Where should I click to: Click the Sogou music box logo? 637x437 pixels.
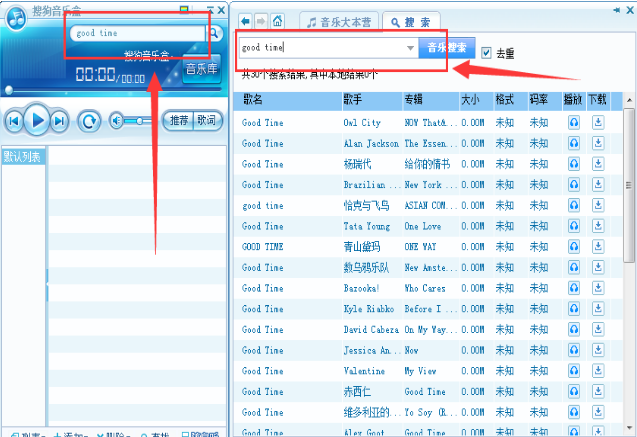pyautogui.click(x=16, y=18)
